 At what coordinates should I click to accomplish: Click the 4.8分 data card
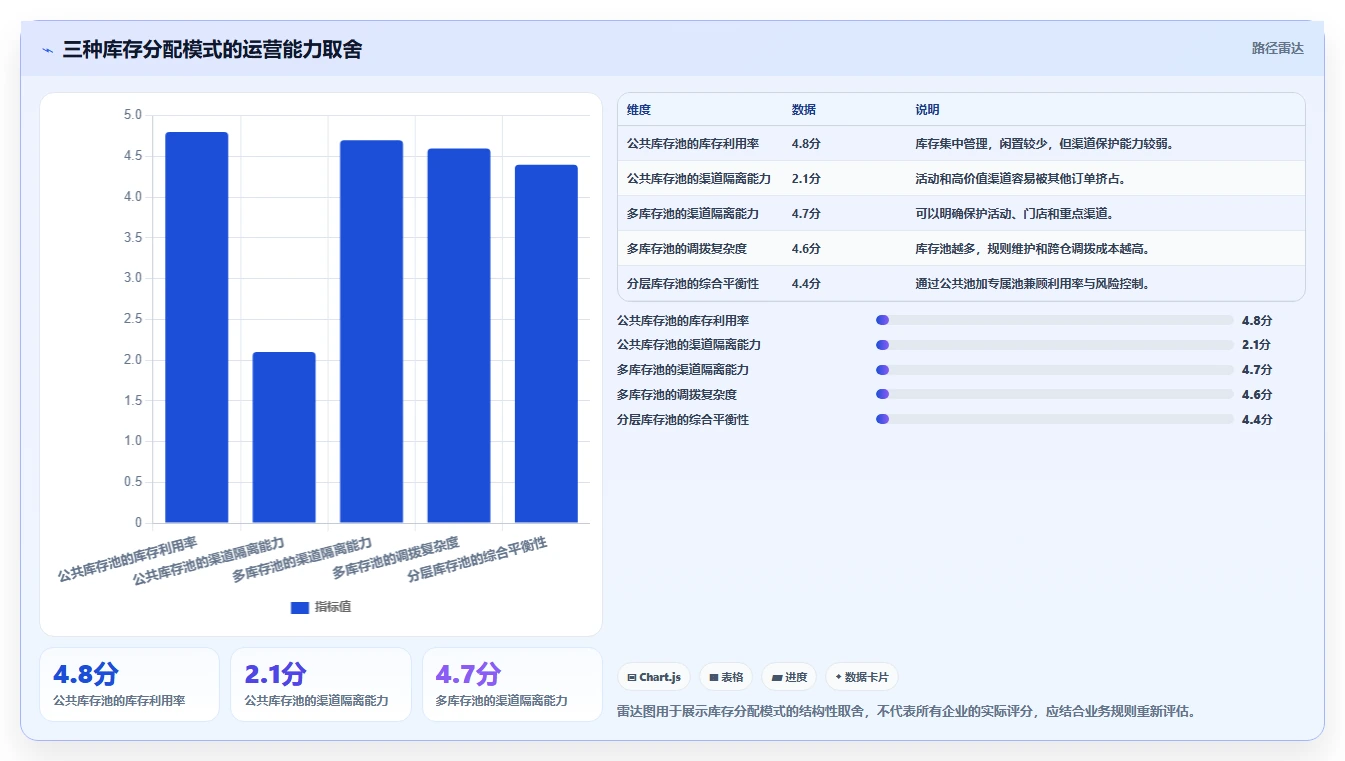(129, 684)
